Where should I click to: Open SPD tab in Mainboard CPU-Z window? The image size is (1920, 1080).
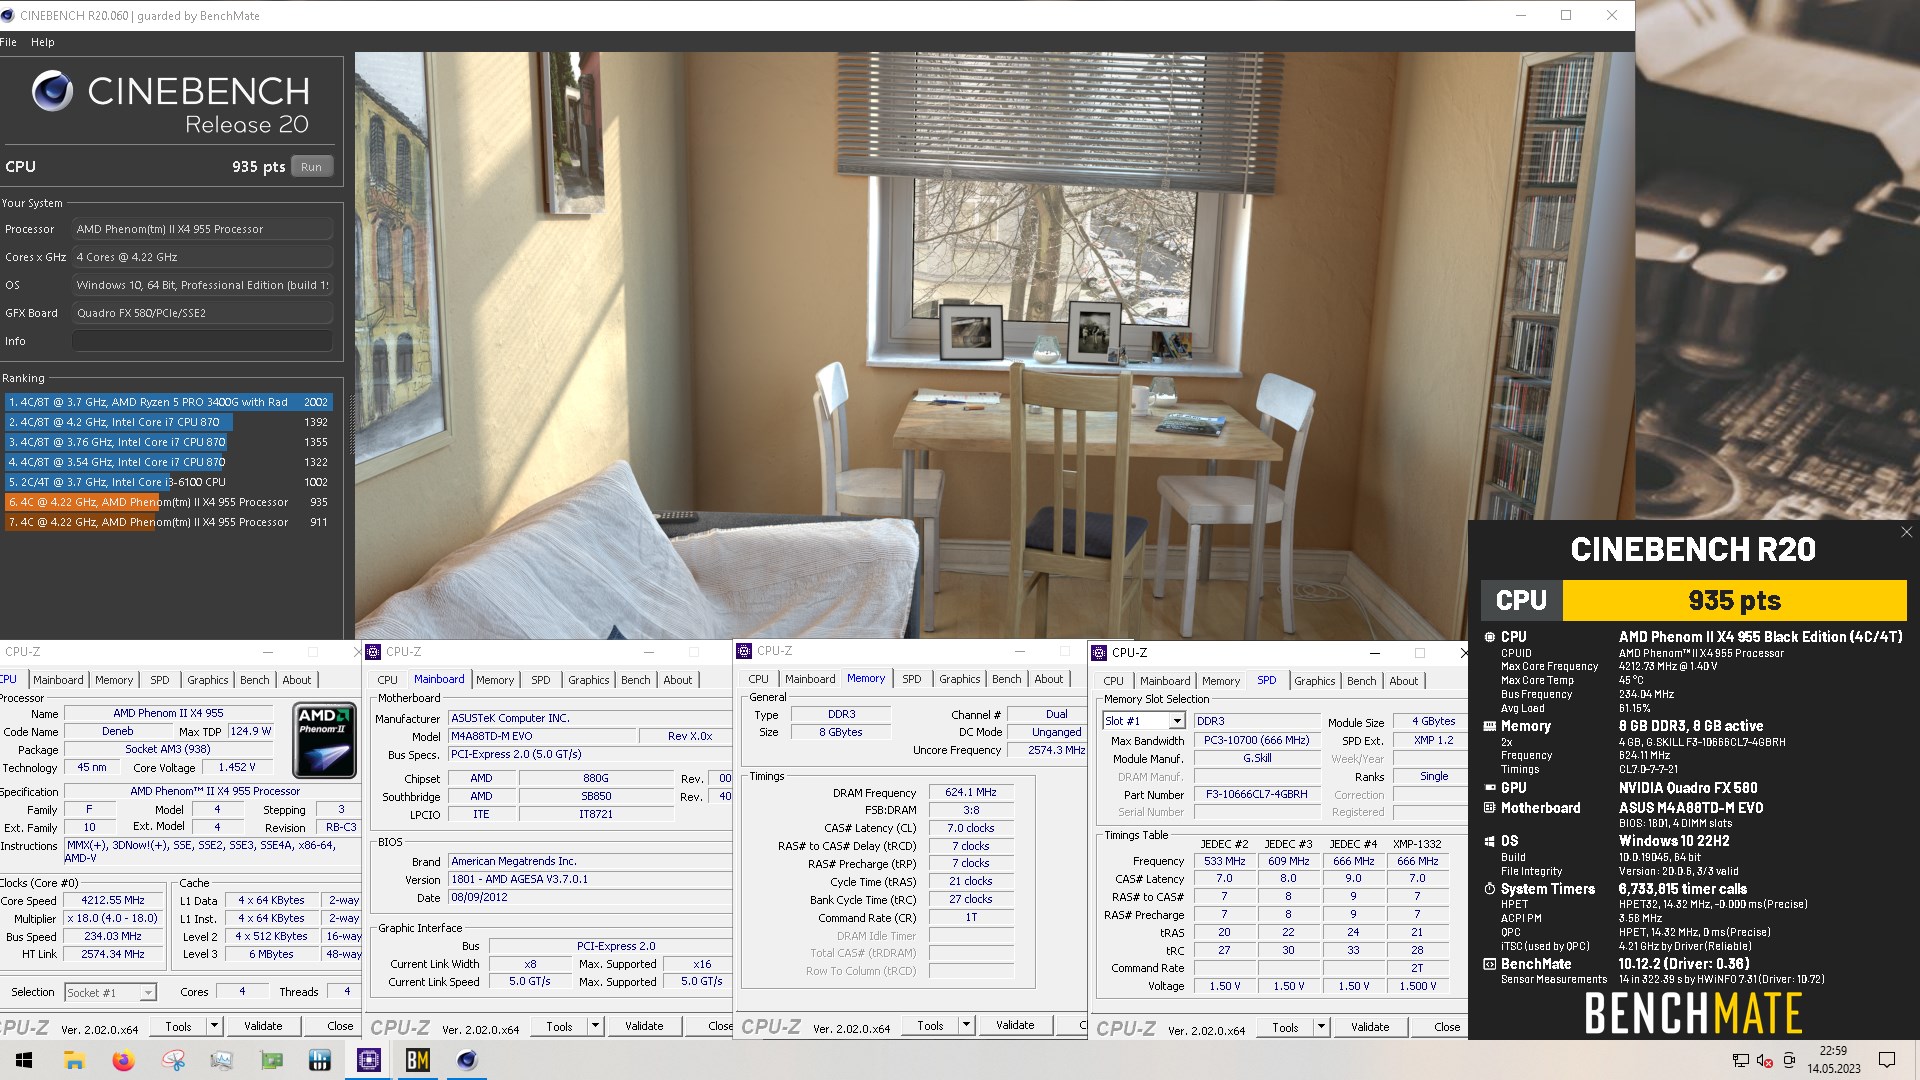540,680
